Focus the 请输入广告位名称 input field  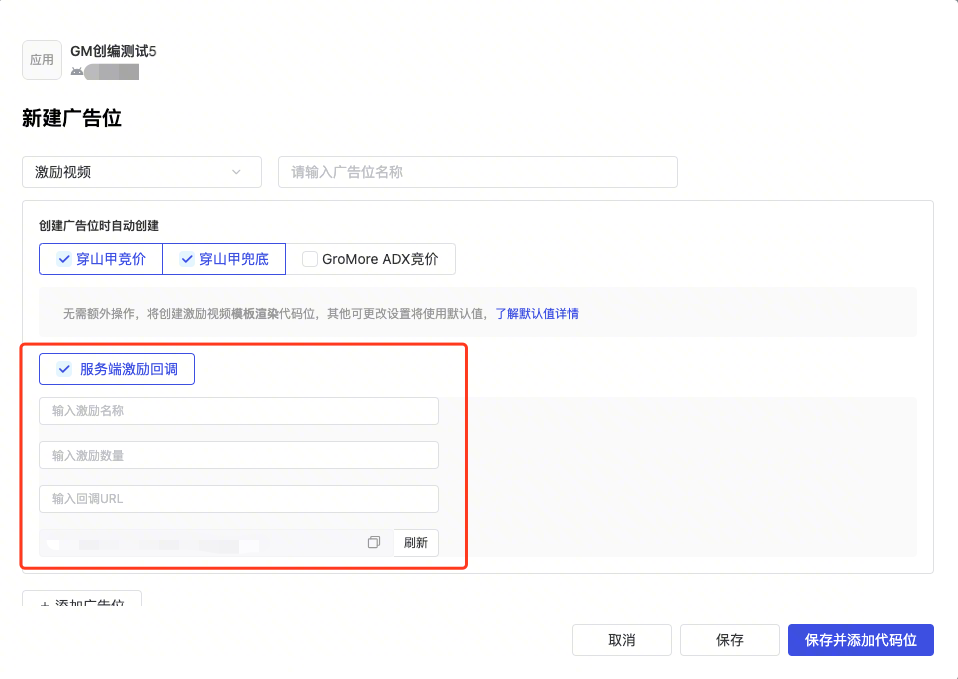point(477,172)
